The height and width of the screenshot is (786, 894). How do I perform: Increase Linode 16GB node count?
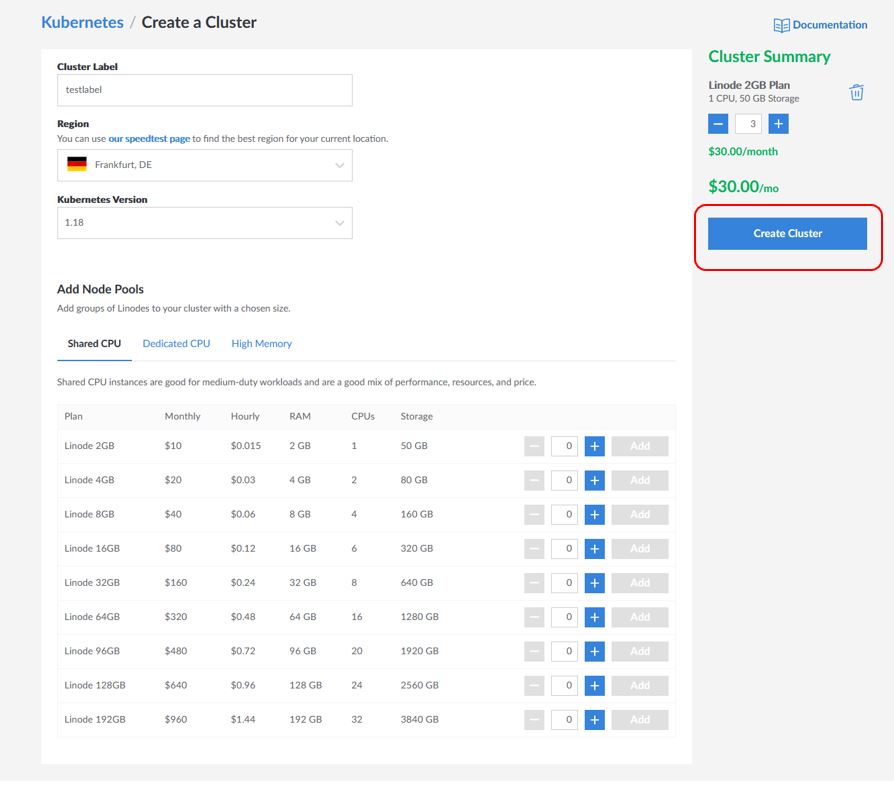point(595,549)
